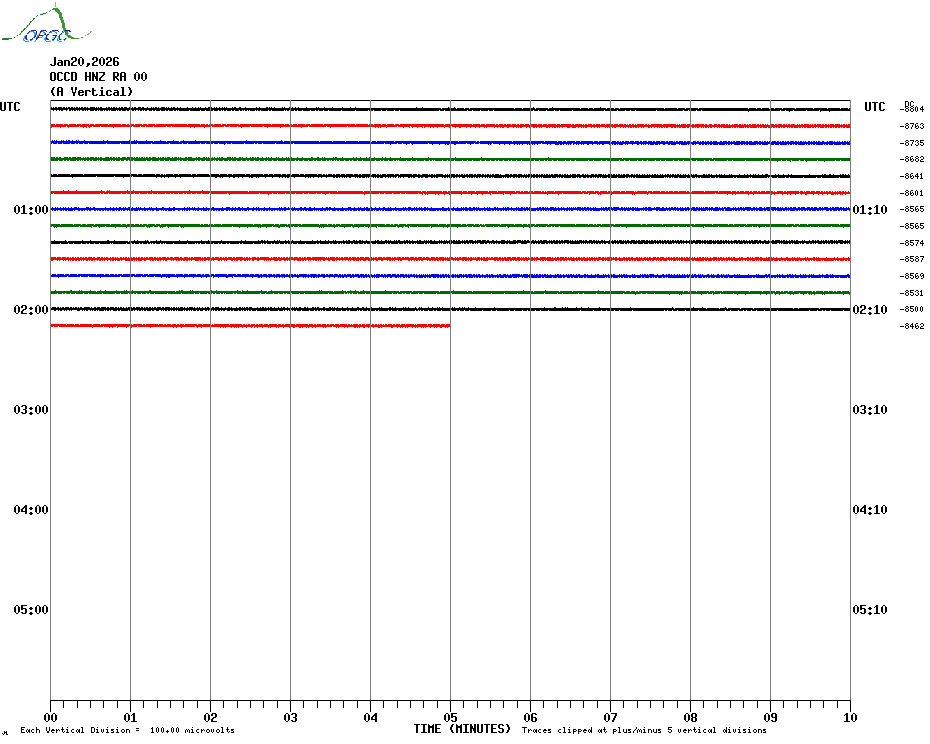This screenshot has width=930, height=744.
Task: Click the 04 minute axis label
Action: tap(371, 718)
